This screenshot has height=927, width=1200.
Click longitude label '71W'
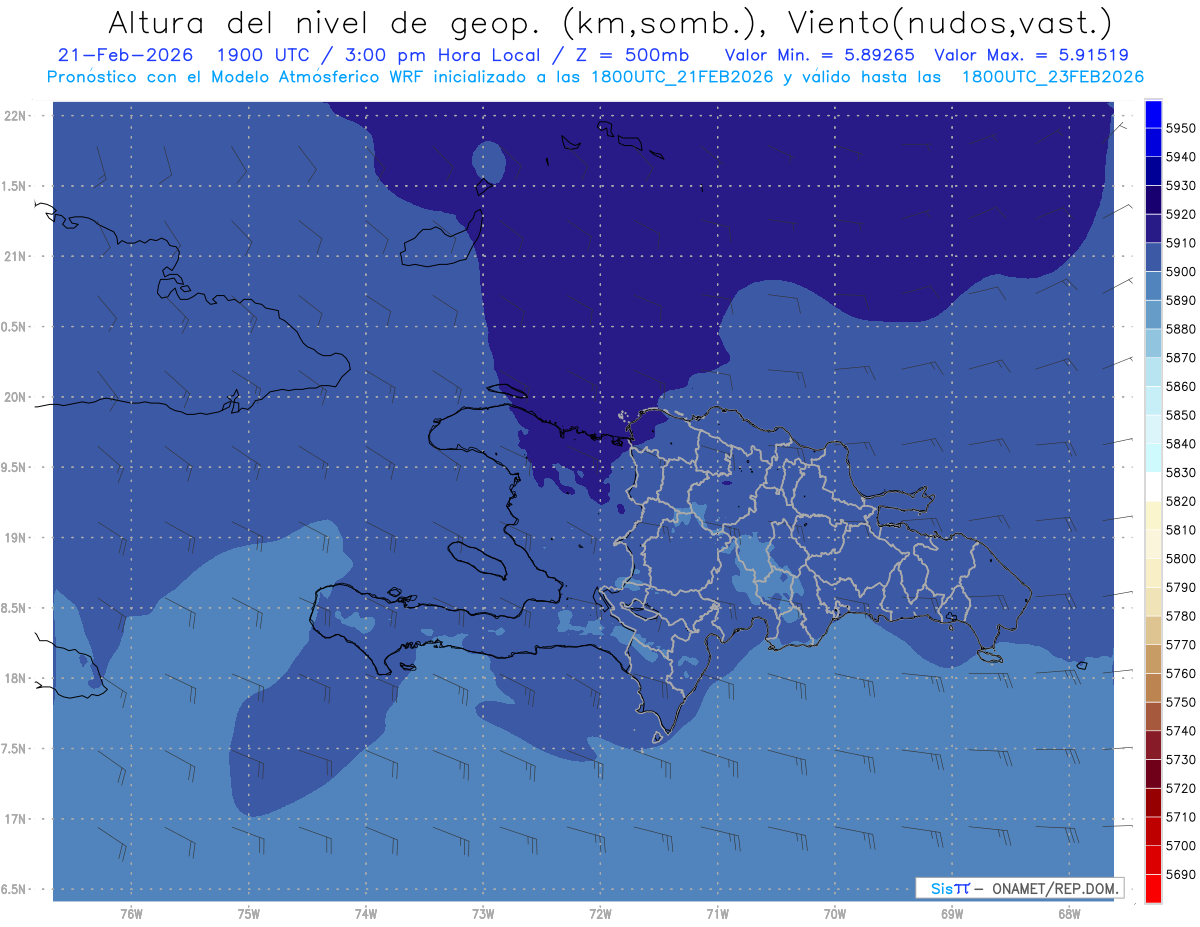[x=717, y=913]
